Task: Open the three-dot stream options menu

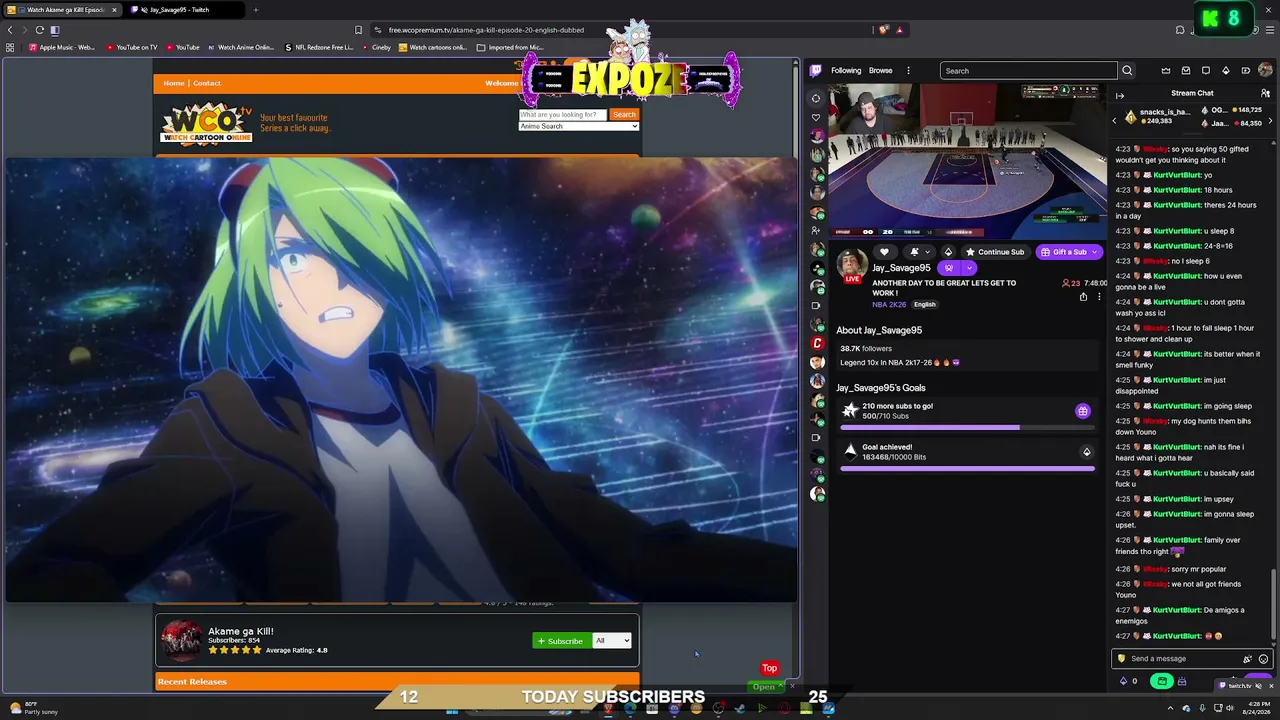Action: (1099, 297)
